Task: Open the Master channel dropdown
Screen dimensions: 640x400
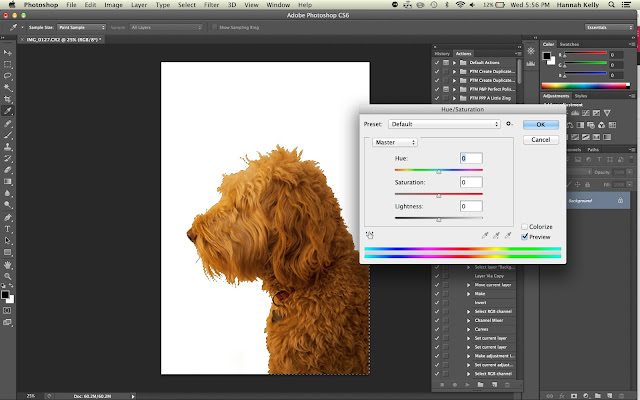Action: tap(394, 142)
